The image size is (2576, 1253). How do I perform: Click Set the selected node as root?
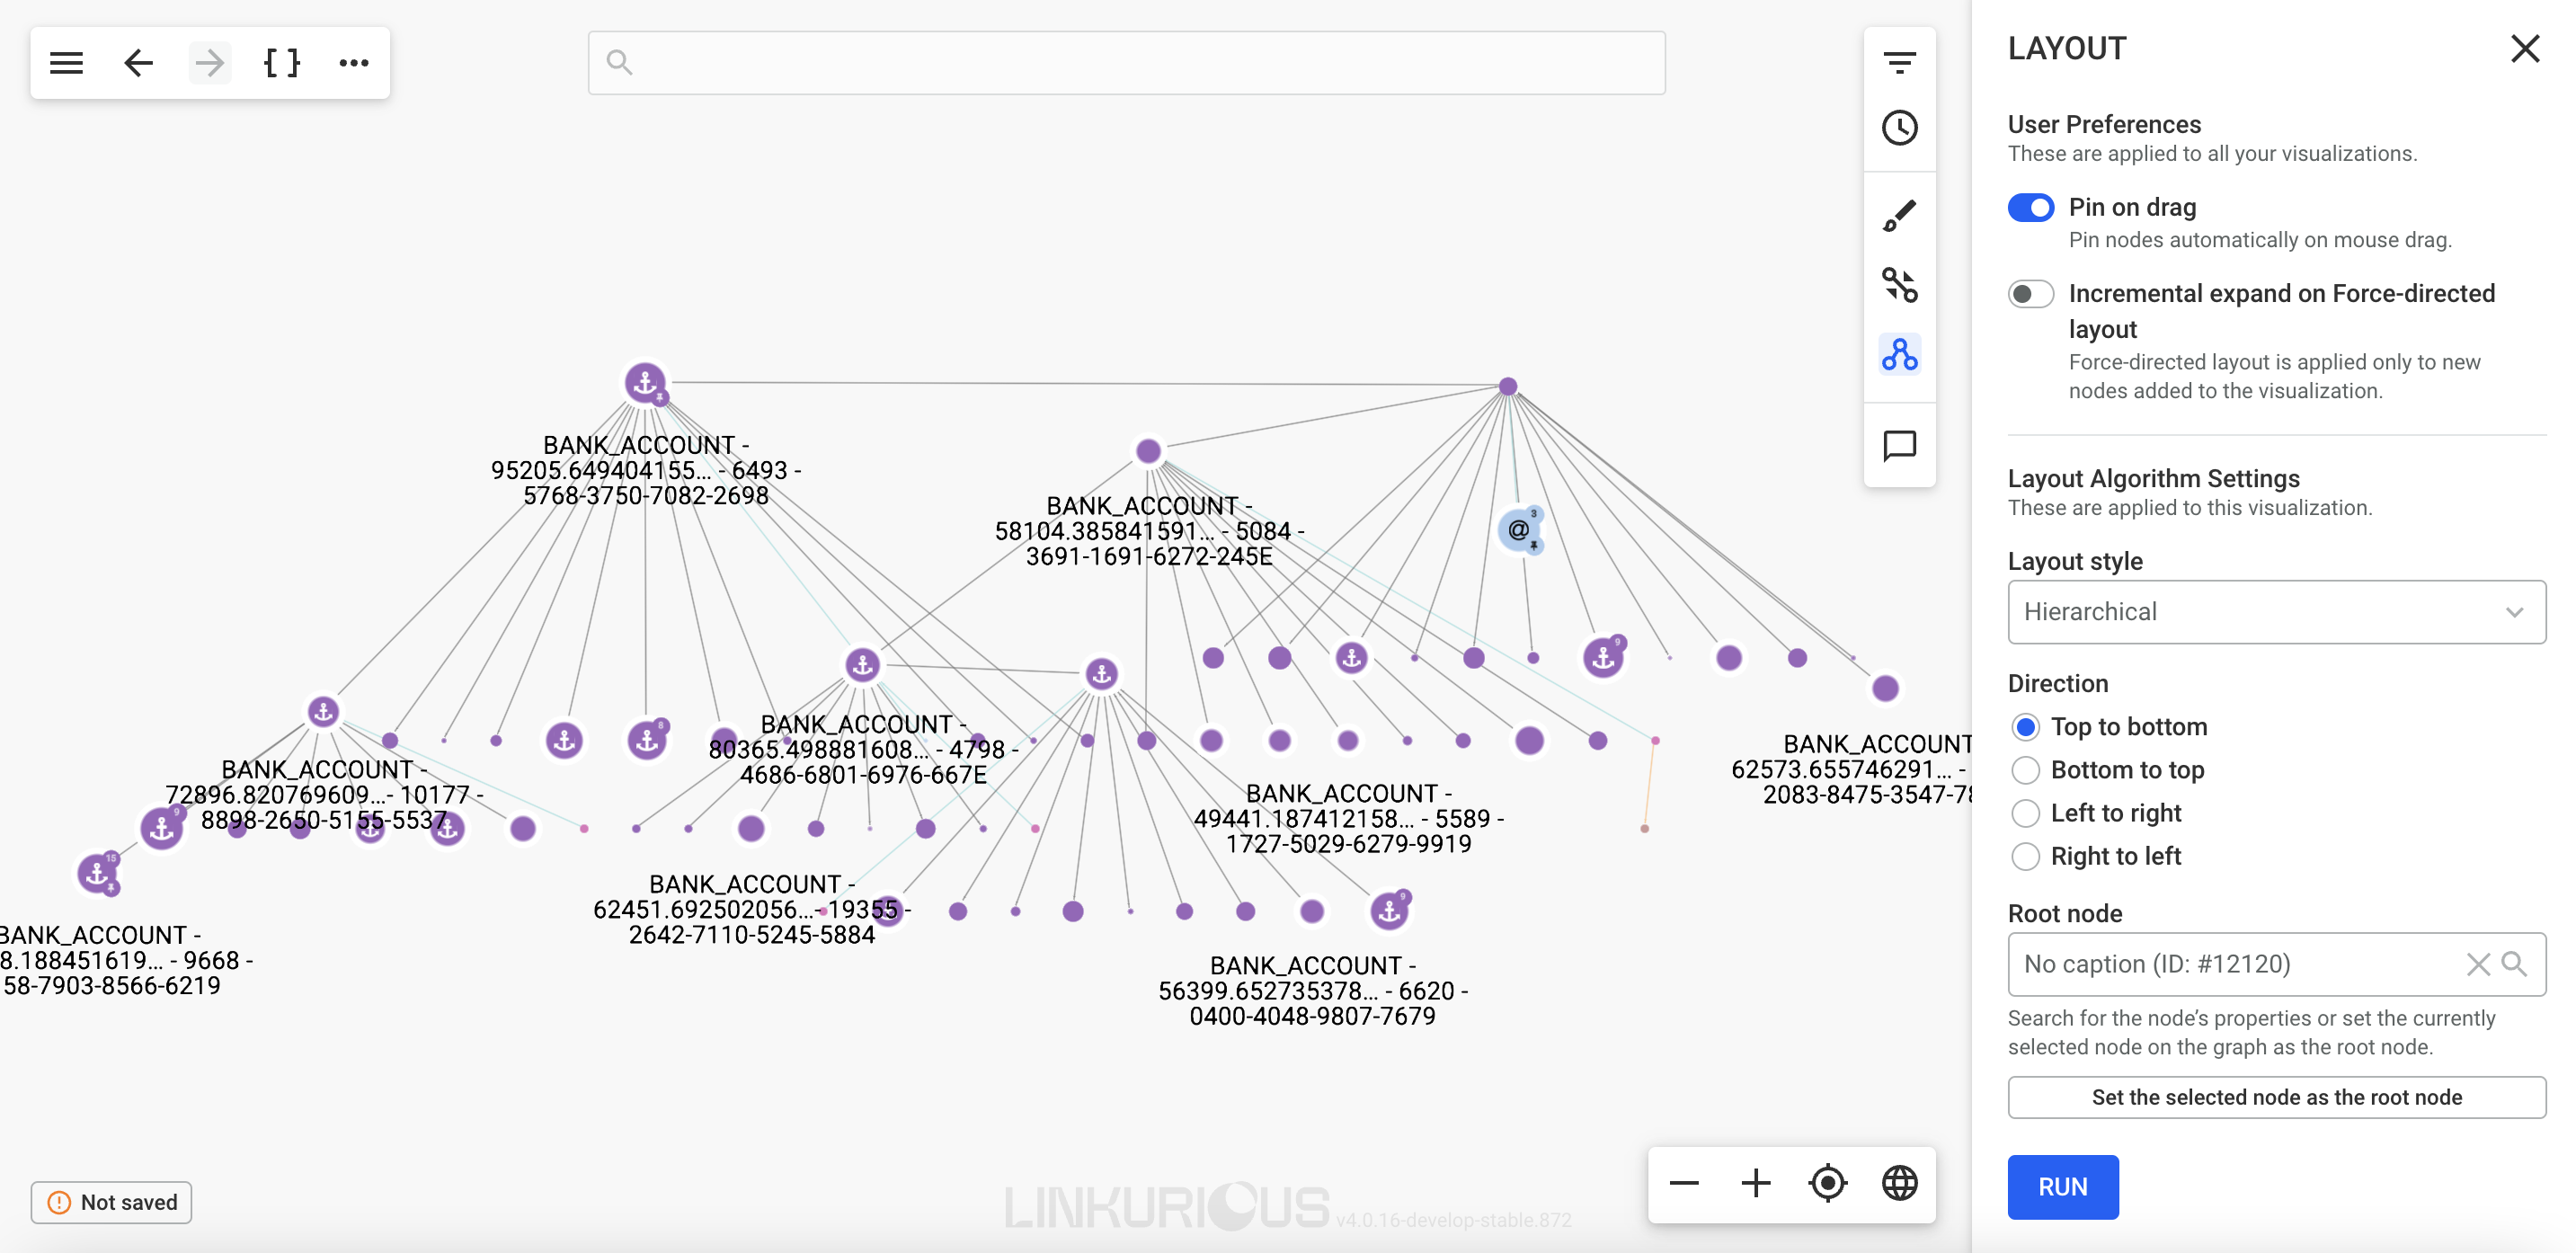pos(2275,1097)
